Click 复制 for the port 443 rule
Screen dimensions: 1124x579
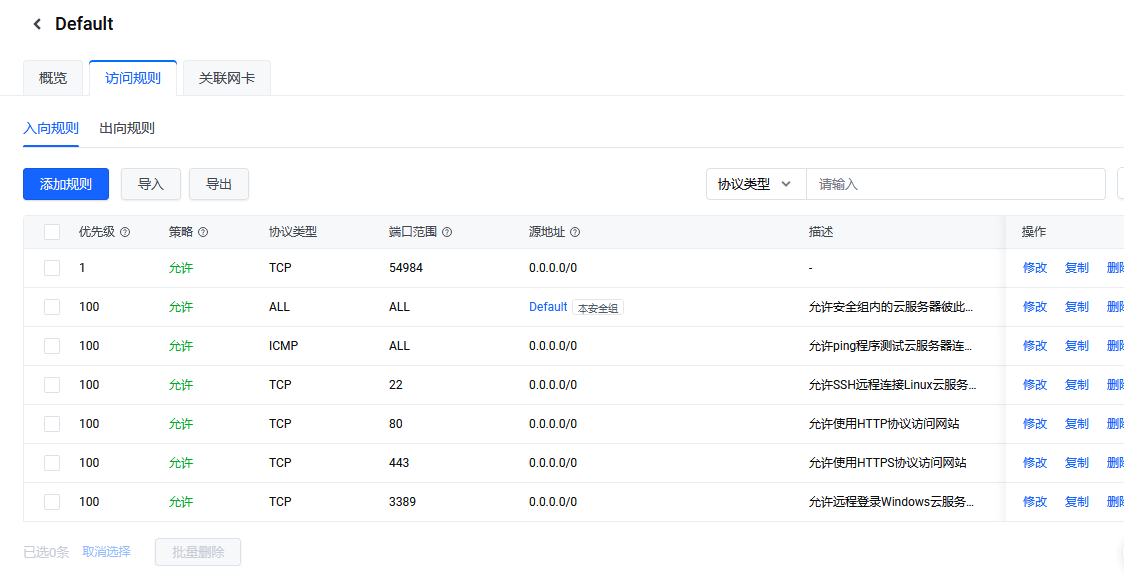(x=1077, y=463)
